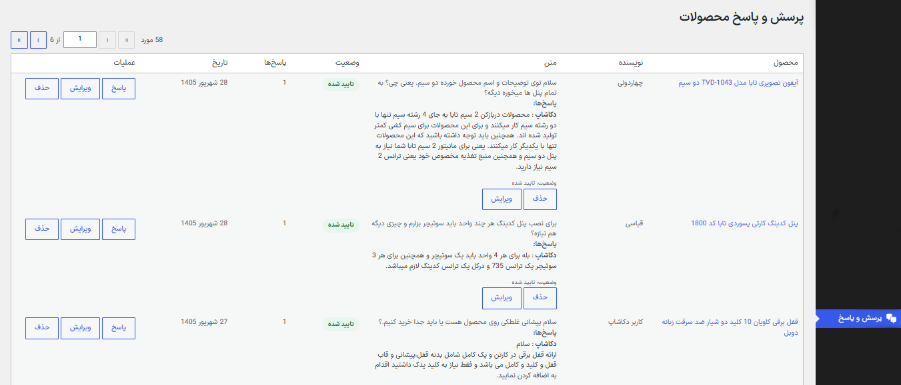The width and height of the screenshot is (901, 385).
Task: Click پاسخ button in چهاردولی question row
Action: click(119, 88)
